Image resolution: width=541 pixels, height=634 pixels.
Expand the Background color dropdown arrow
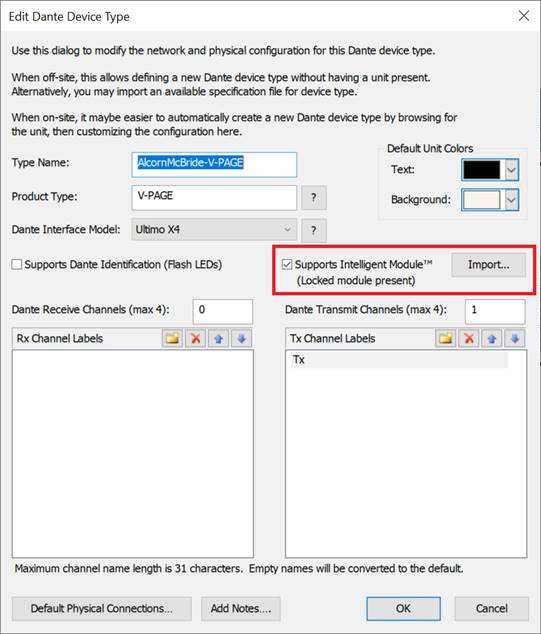511,200
